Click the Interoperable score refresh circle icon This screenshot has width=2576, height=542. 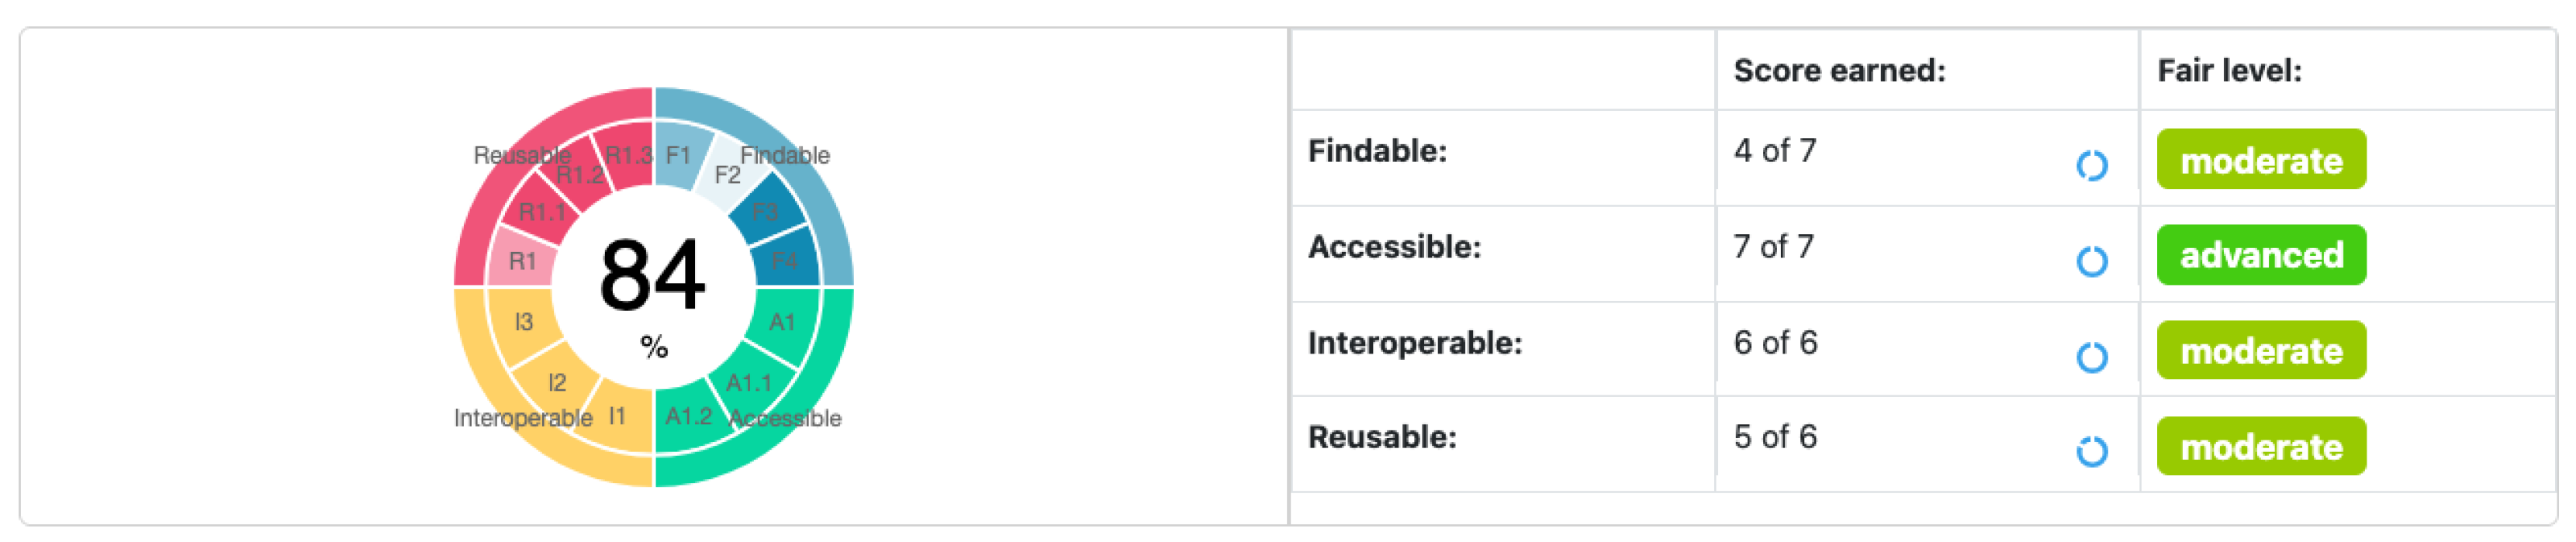coord(2091,357)
